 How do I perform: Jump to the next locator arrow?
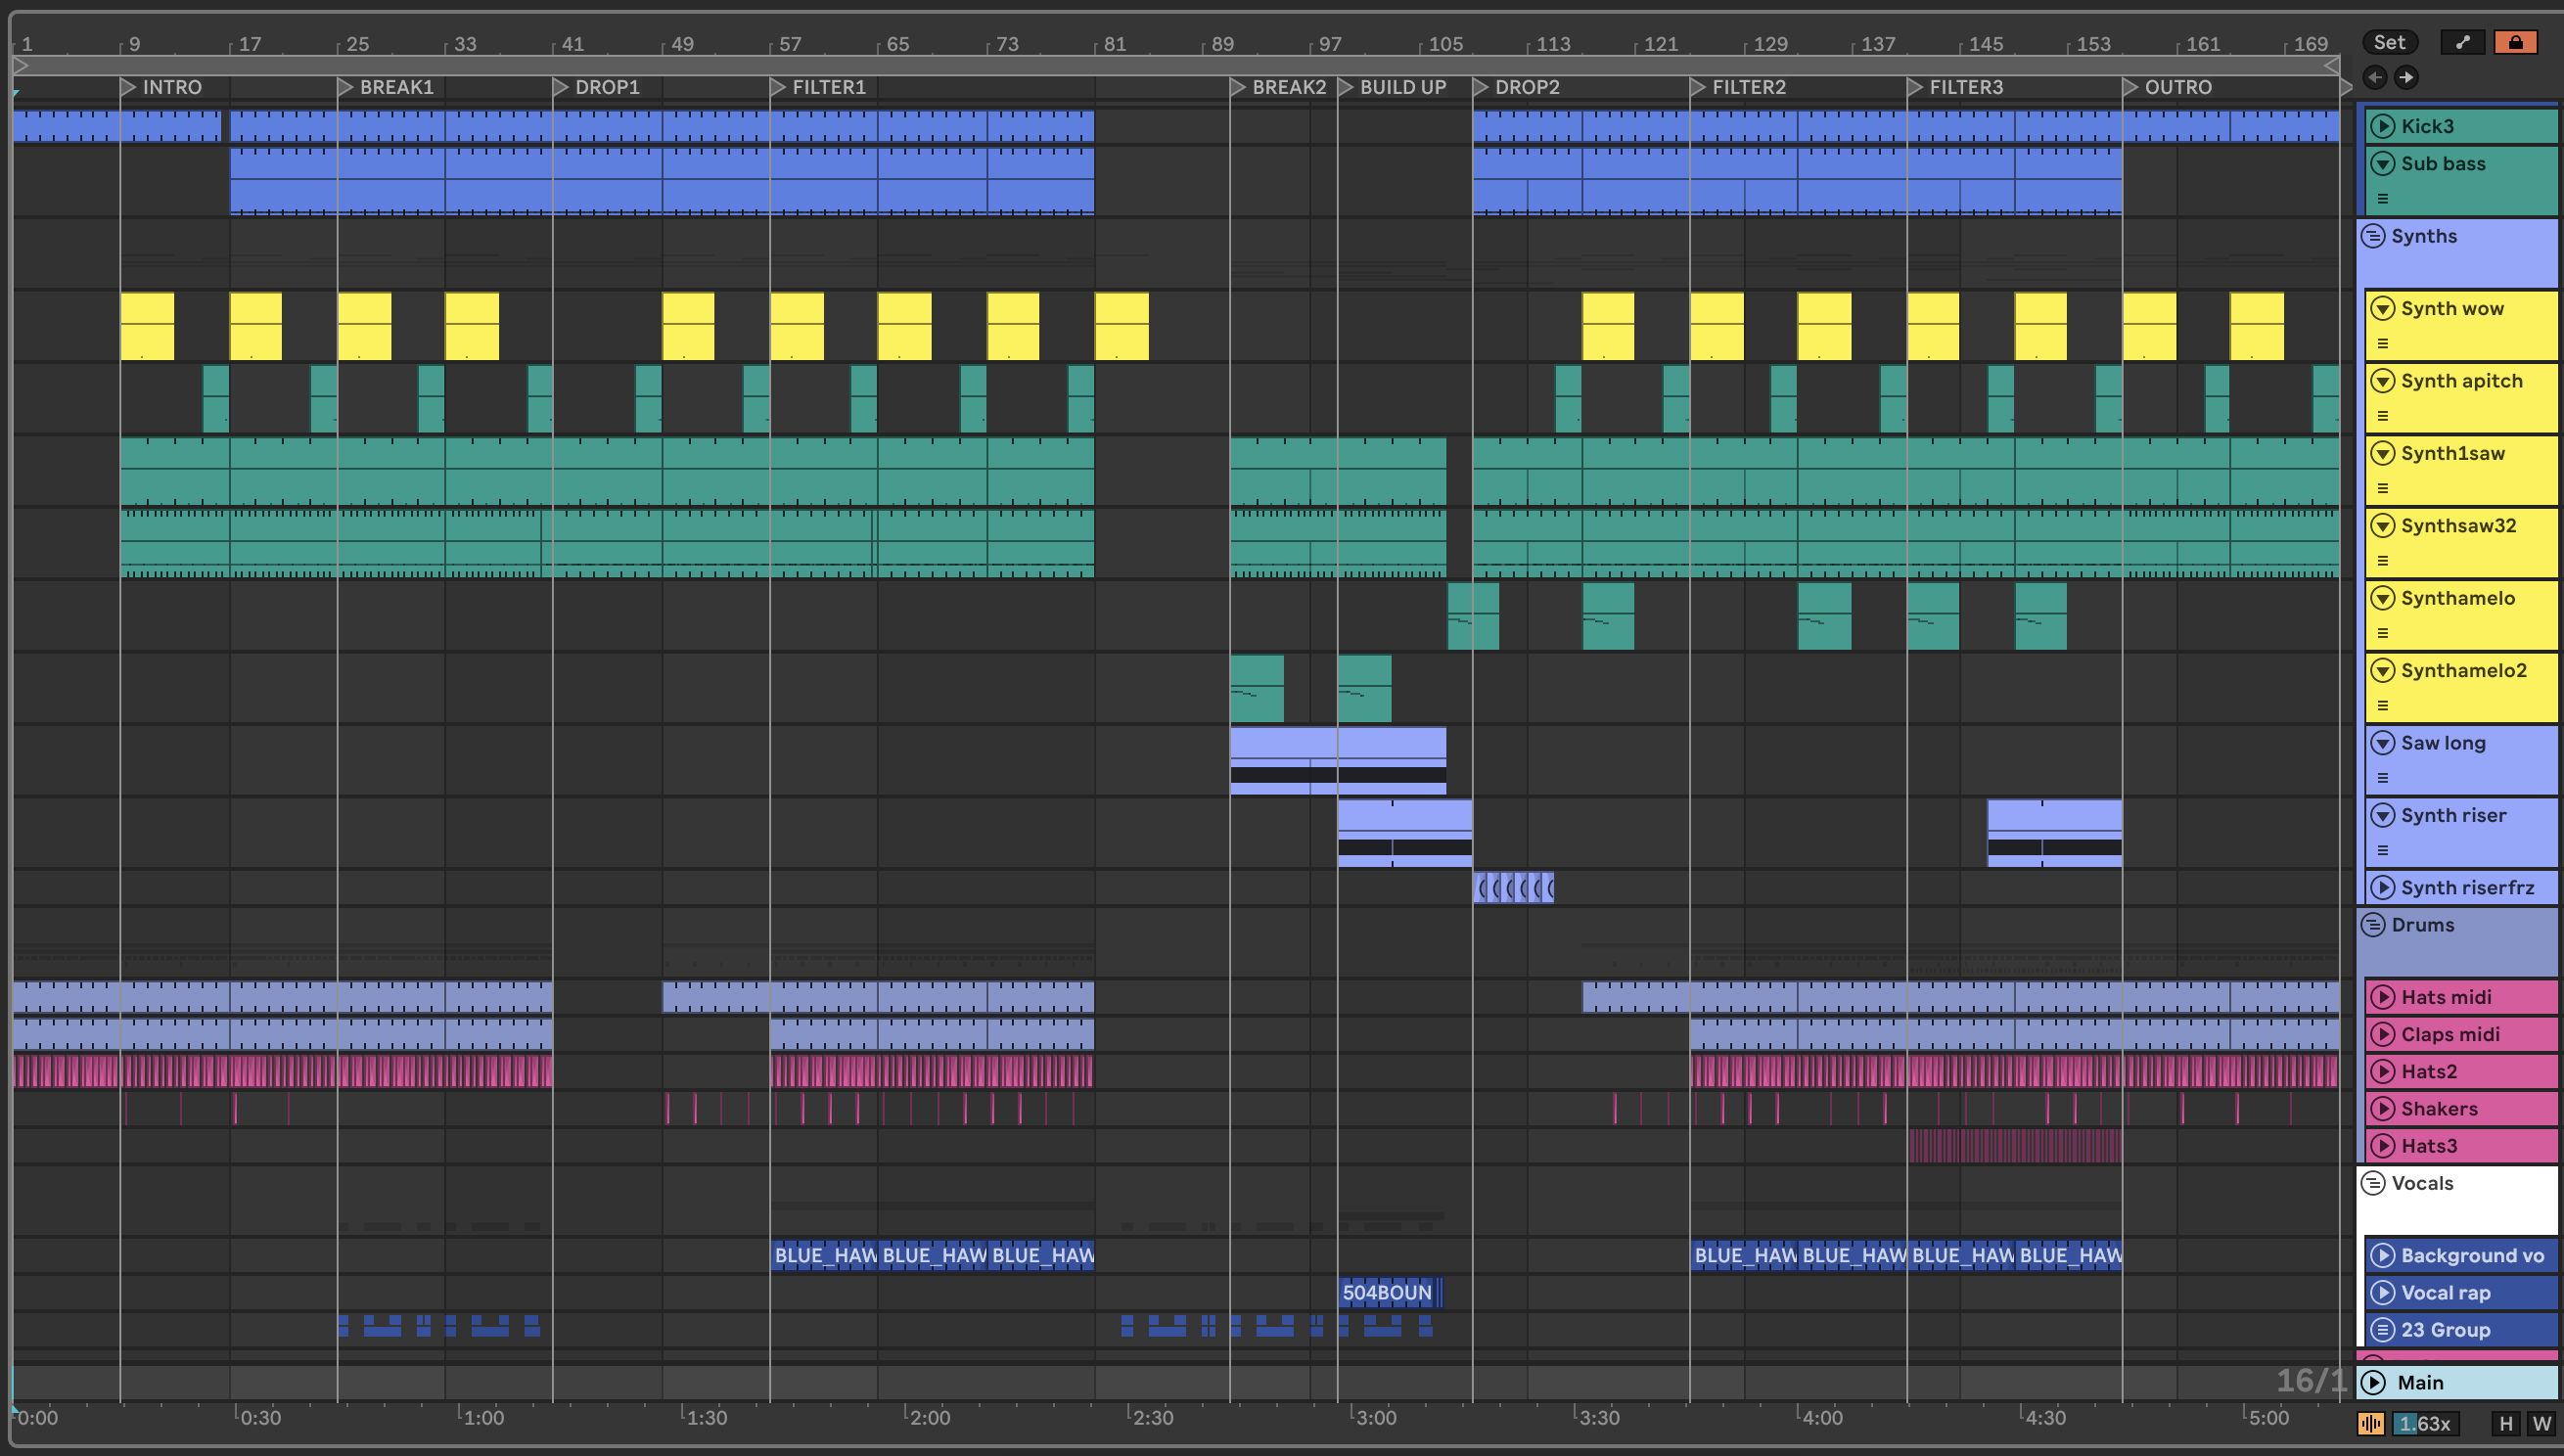[2406, 77]
